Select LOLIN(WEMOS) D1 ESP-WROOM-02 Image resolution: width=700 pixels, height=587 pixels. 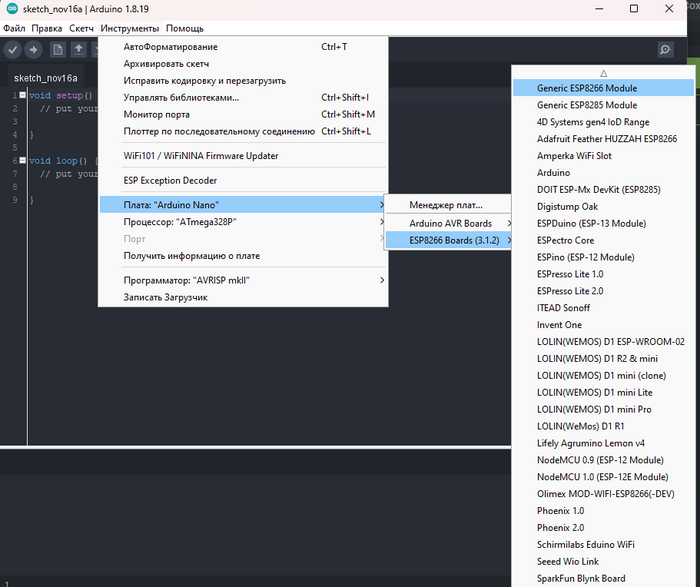point(604,342)
